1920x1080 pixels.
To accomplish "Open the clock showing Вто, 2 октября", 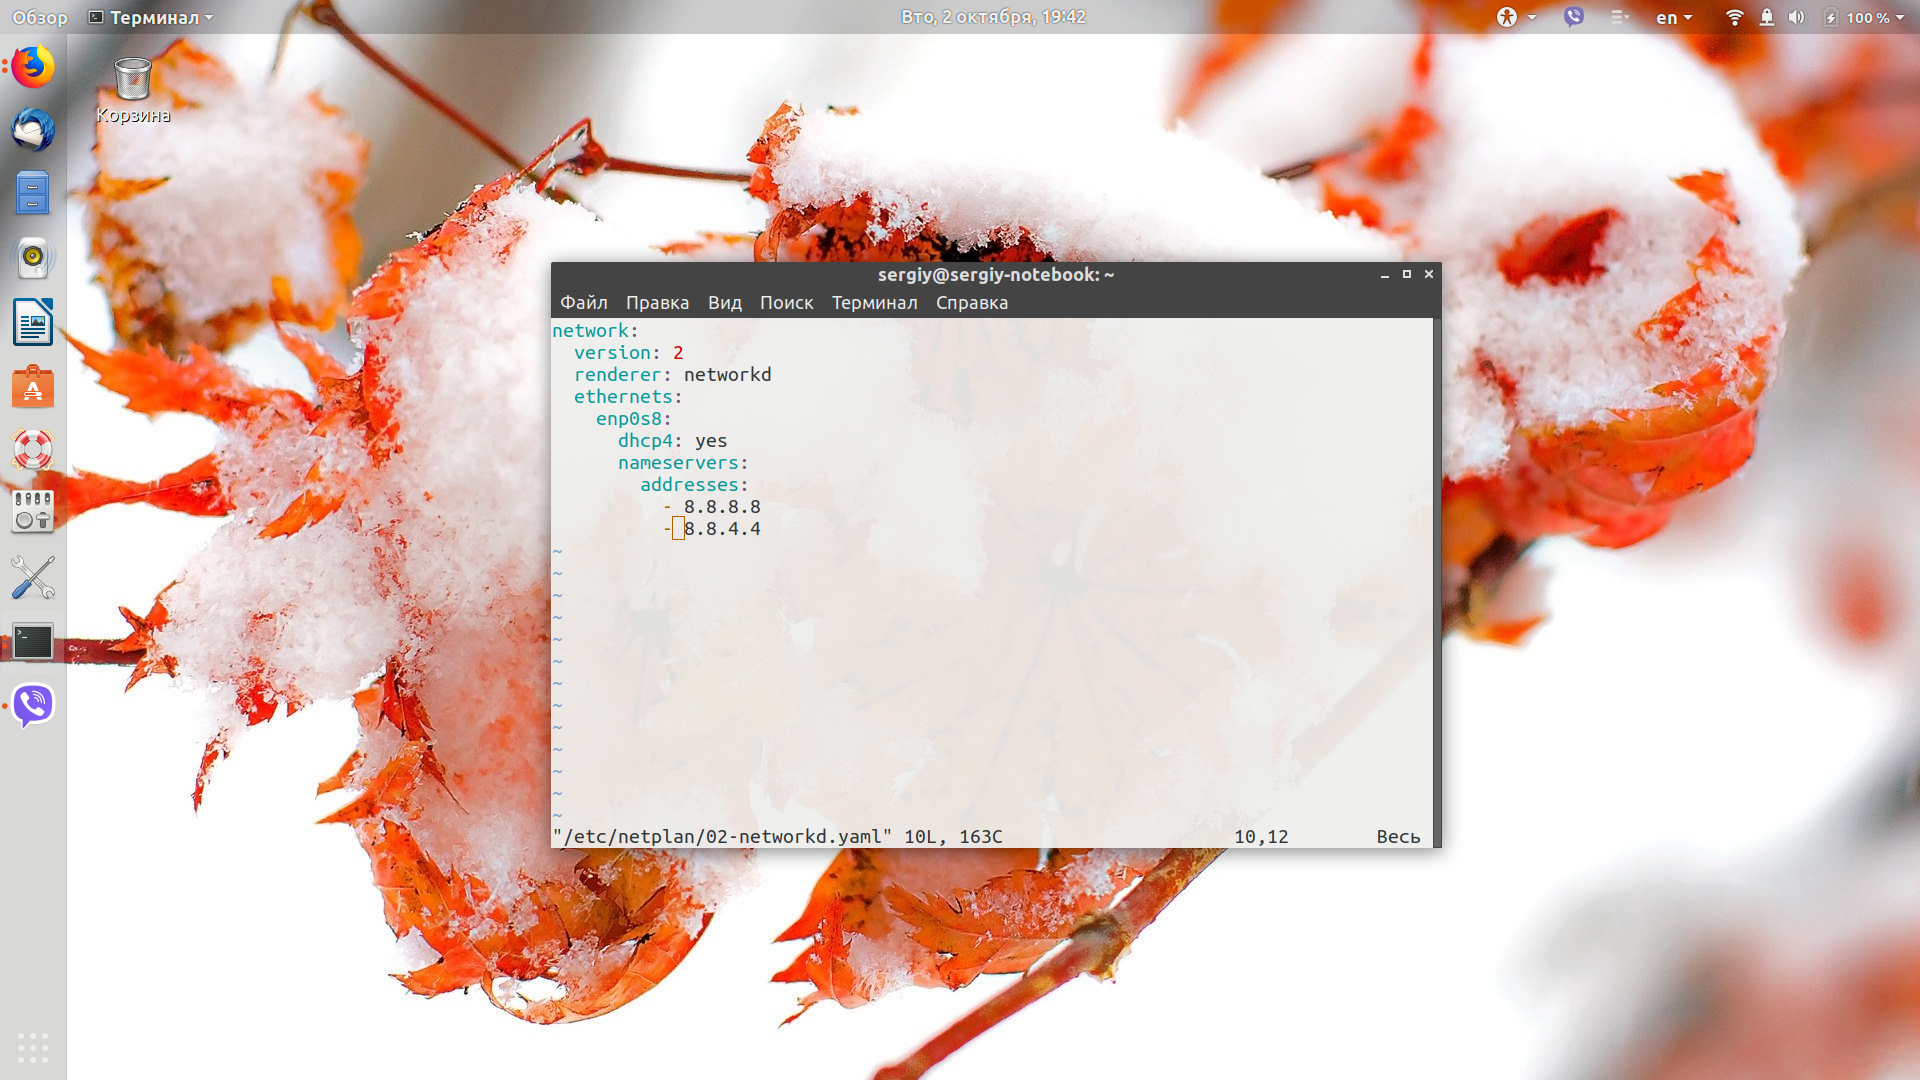I will click(x=993, y=17).
